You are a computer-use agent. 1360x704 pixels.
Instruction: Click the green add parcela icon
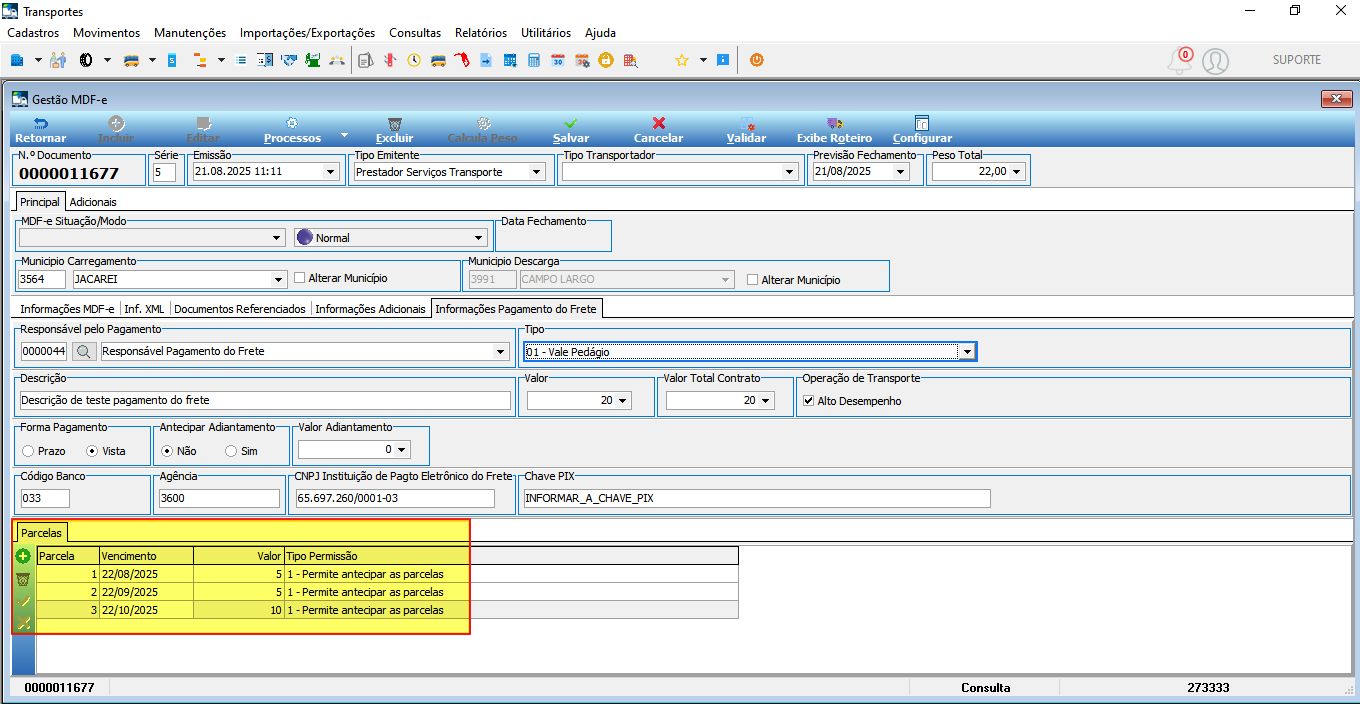tap(23, 556)
